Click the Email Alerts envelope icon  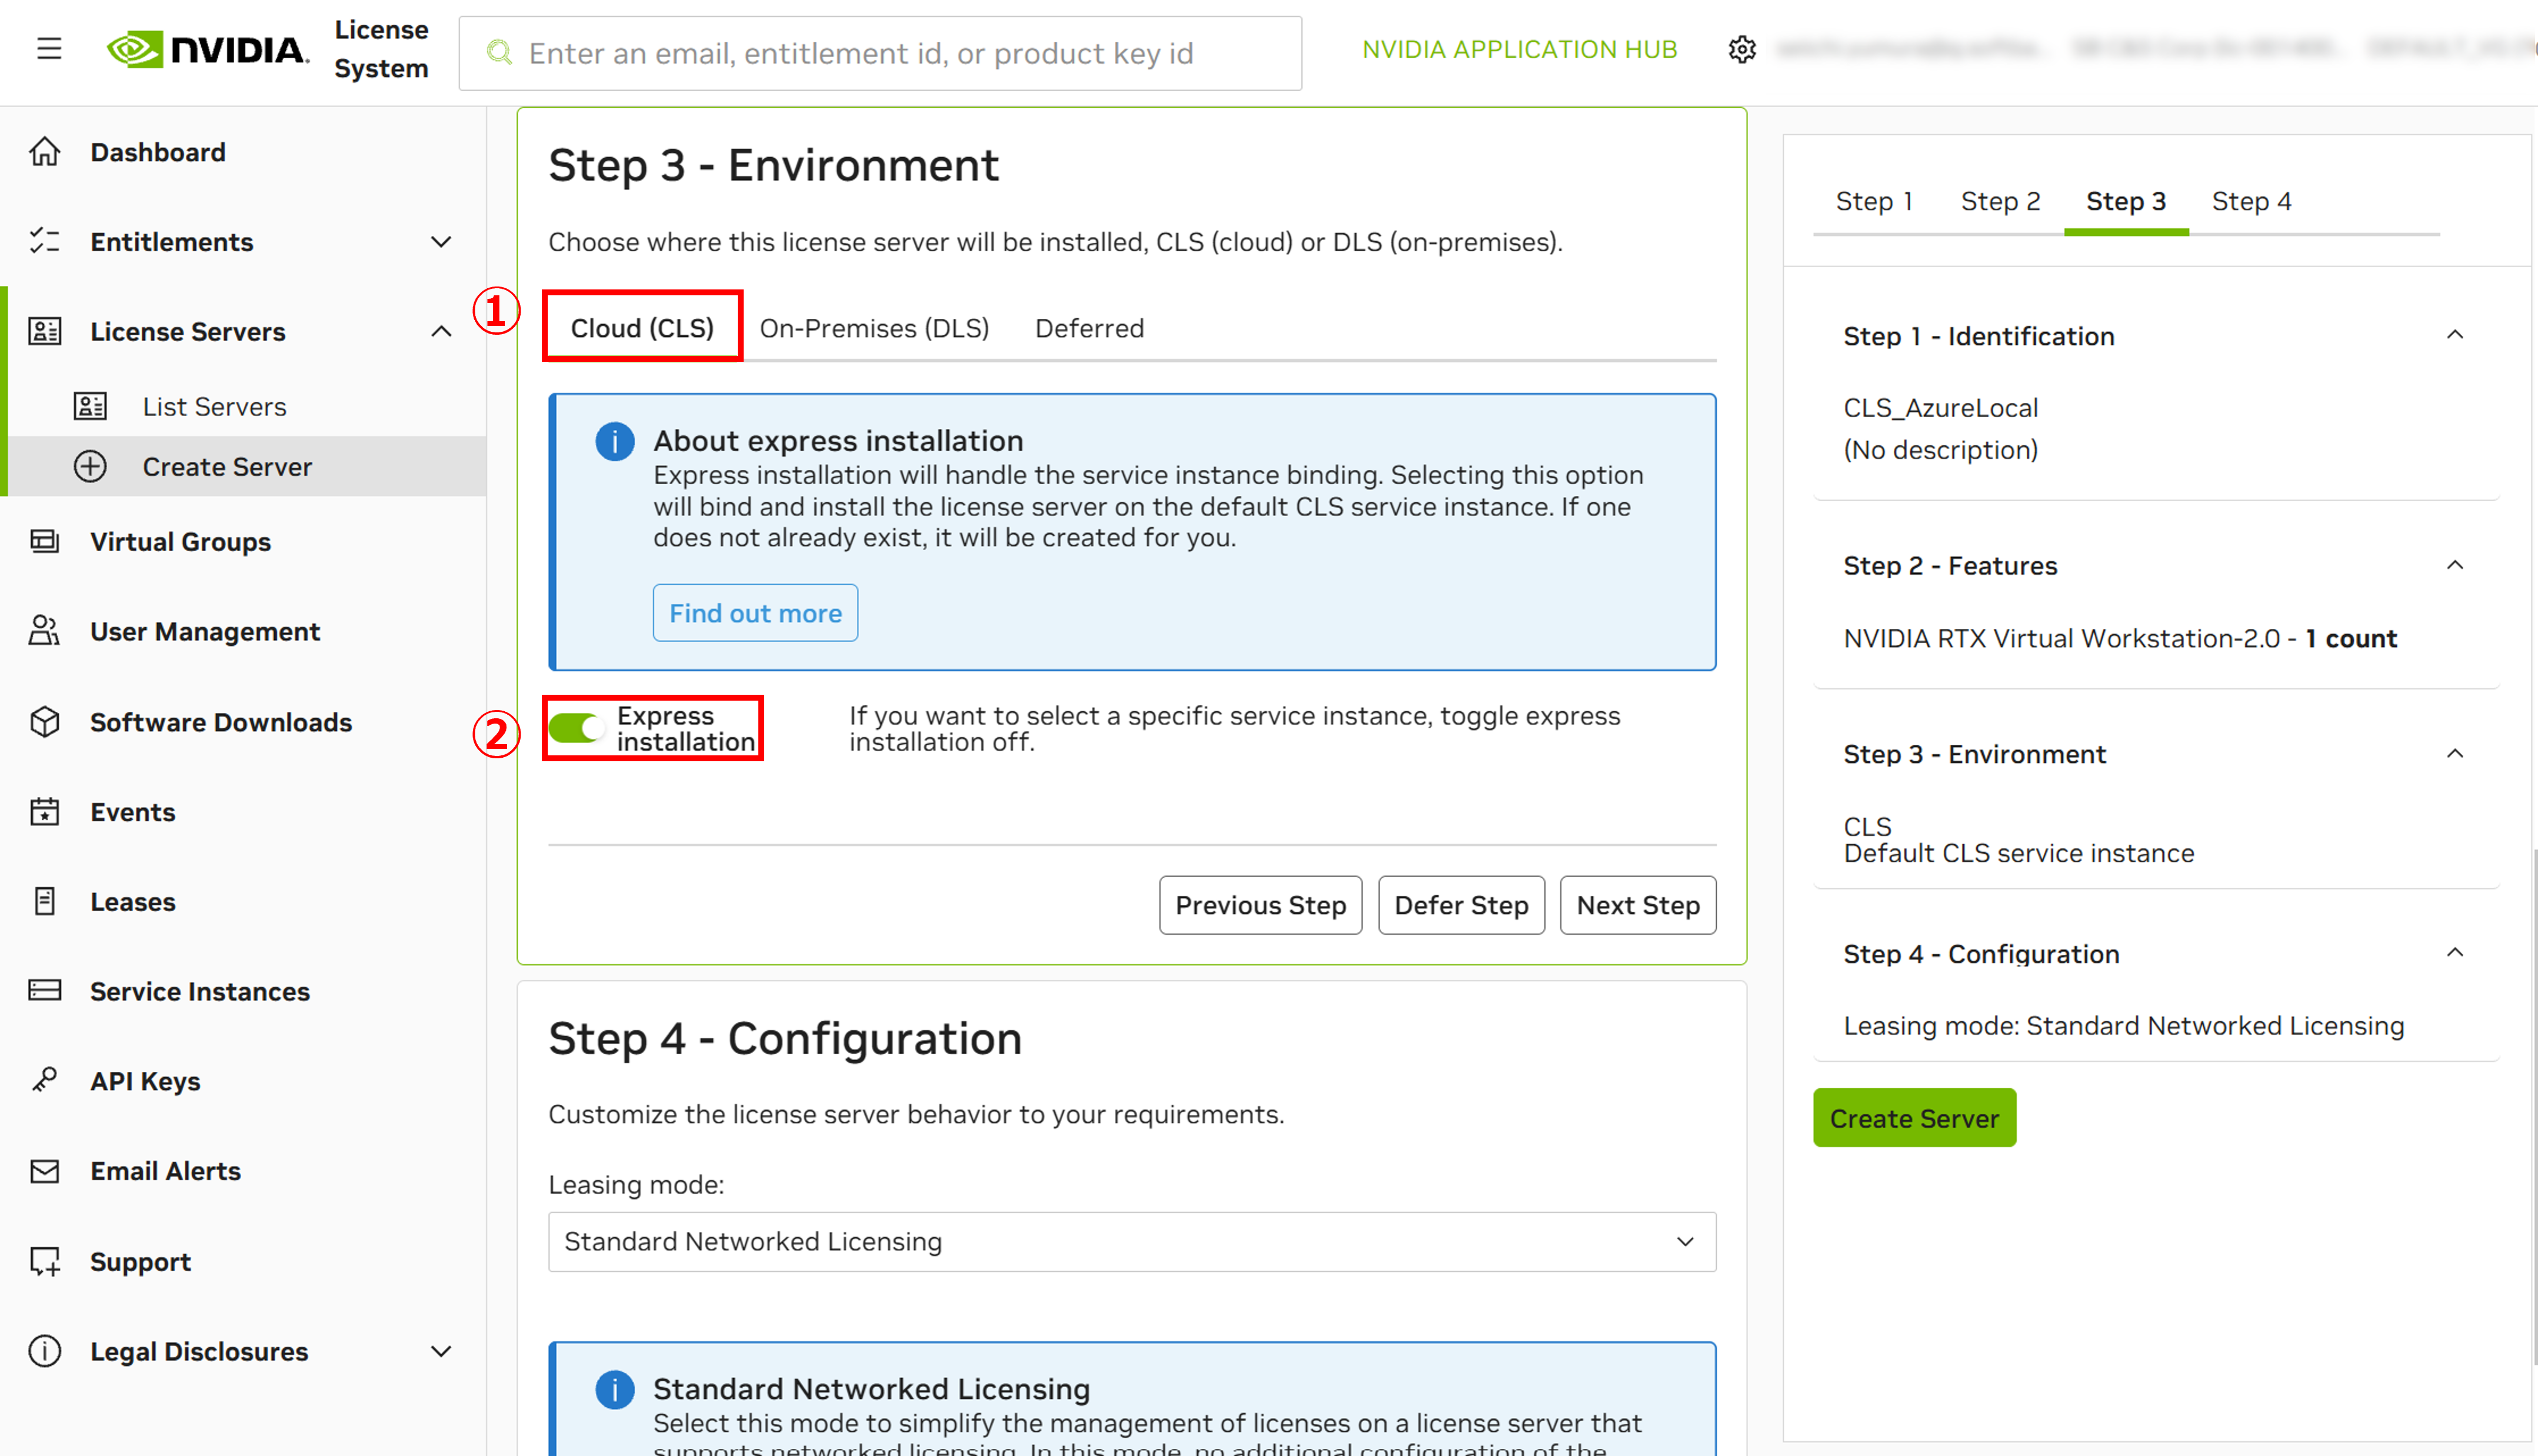pos(45,1170)
